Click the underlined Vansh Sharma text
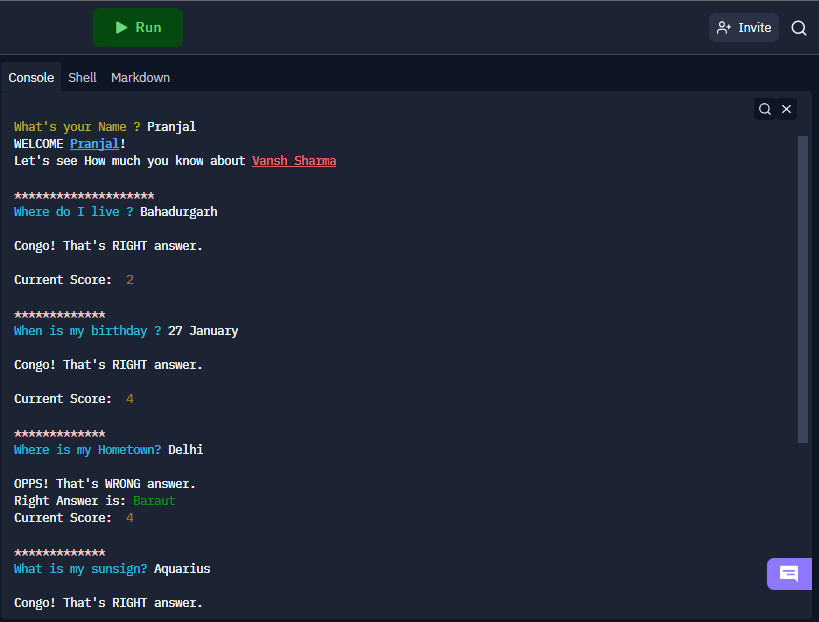 click(x=294, y=161)
